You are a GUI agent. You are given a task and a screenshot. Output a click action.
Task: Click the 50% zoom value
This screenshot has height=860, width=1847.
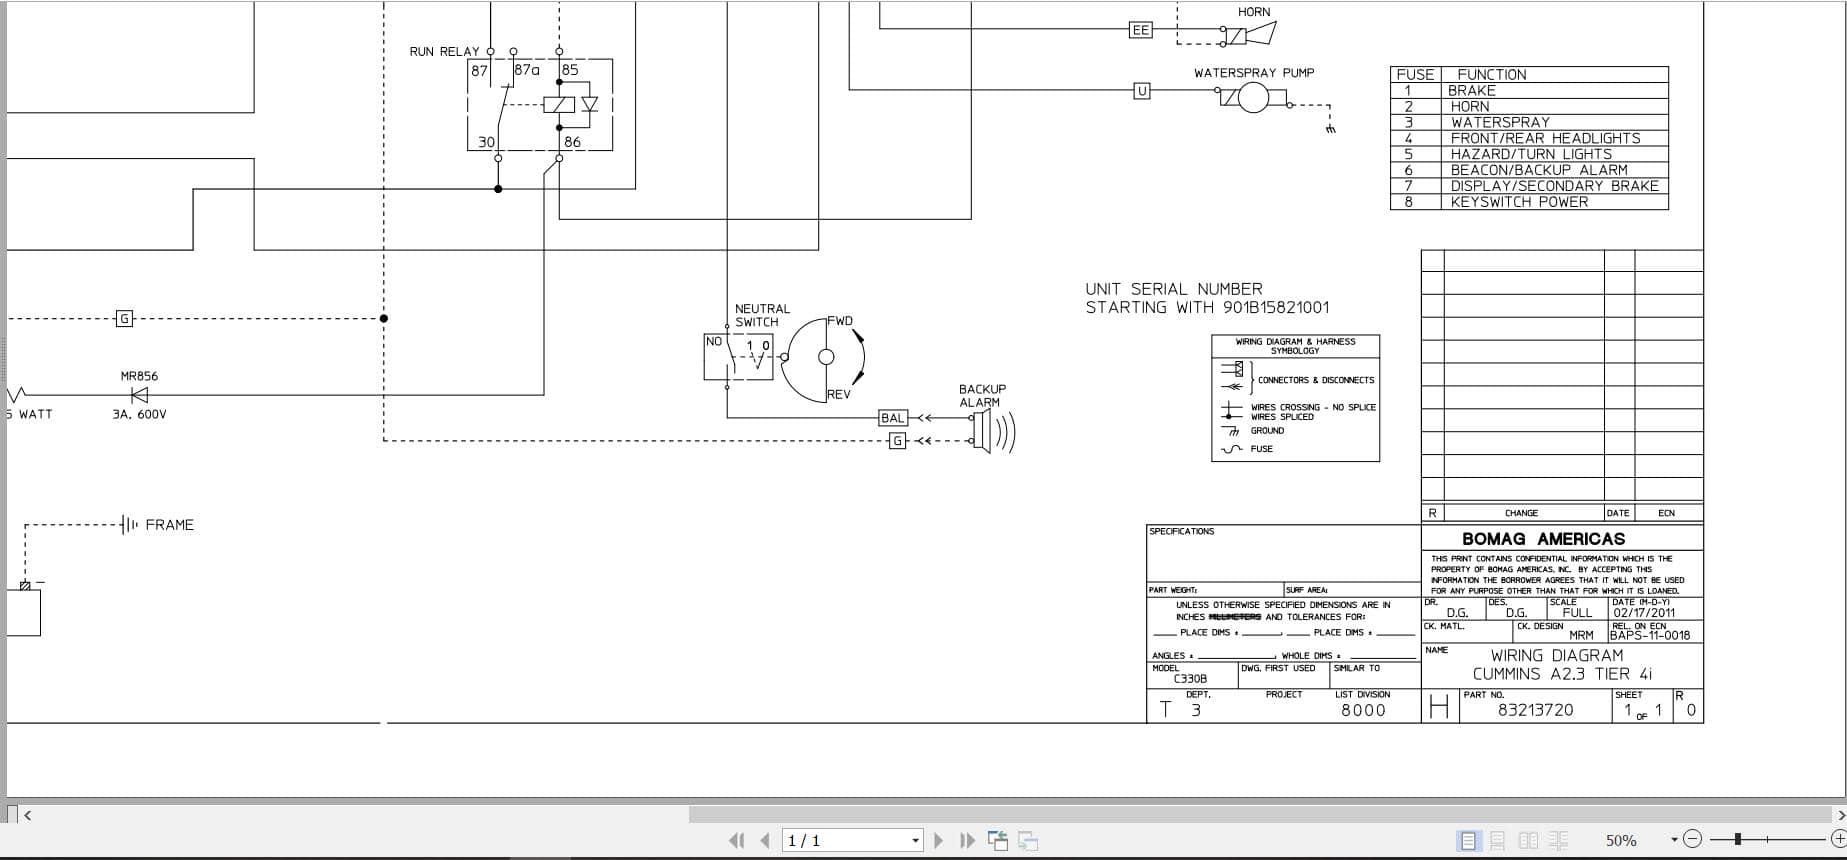pos(1621,841)
